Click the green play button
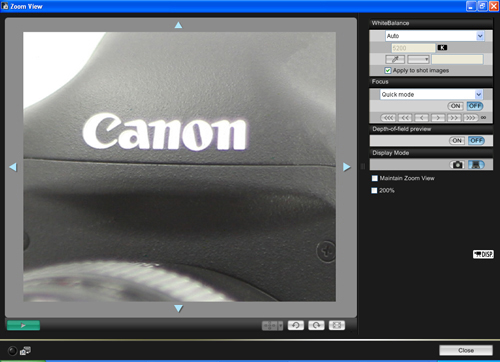 [23, 325]
